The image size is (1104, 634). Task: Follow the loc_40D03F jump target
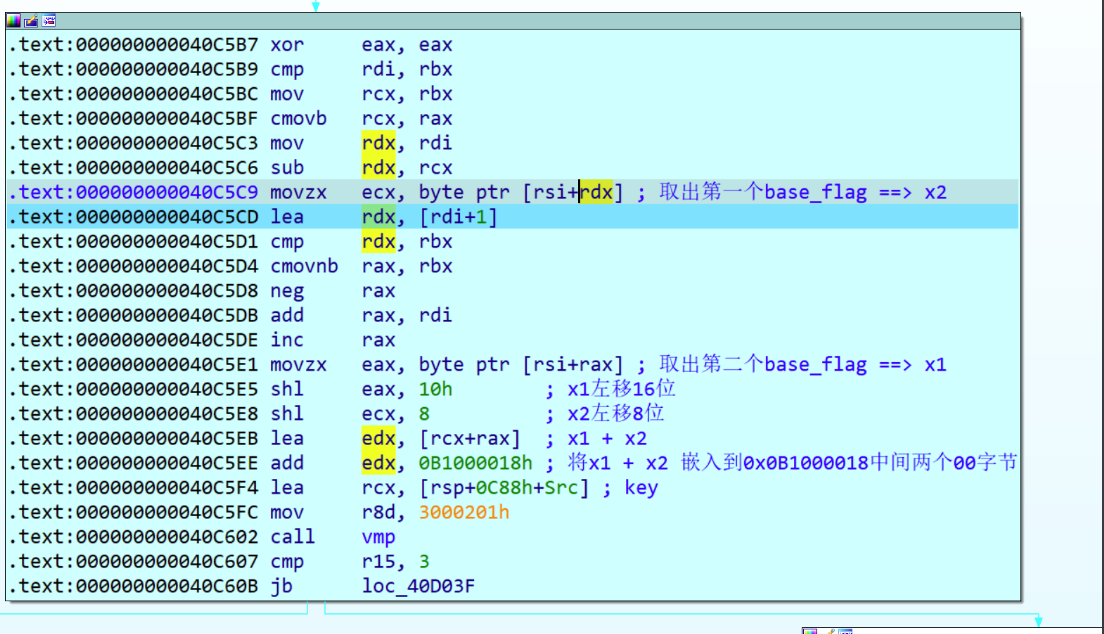click(418, 586)
